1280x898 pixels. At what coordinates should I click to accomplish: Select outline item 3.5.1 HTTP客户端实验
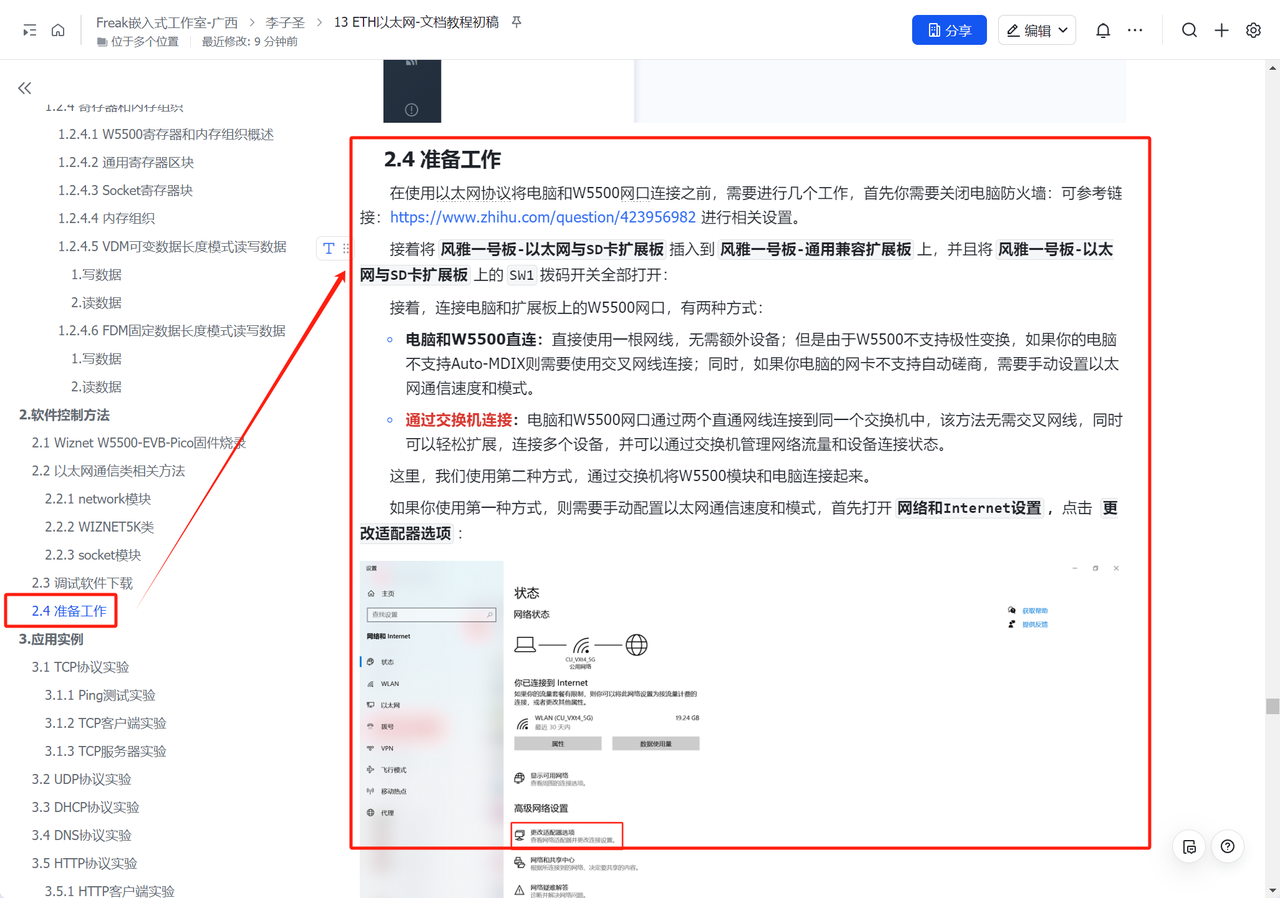pos(110,890)
